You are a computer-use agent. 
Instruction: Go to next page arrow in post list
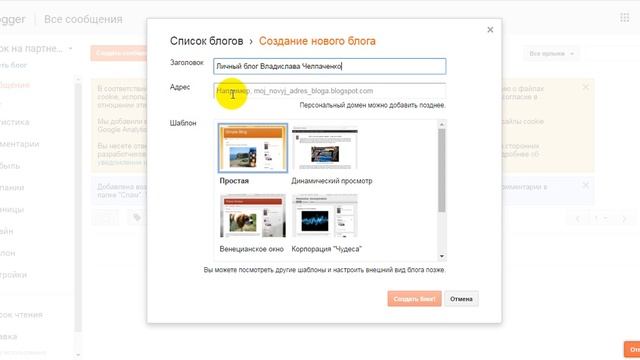pos(624,219)
